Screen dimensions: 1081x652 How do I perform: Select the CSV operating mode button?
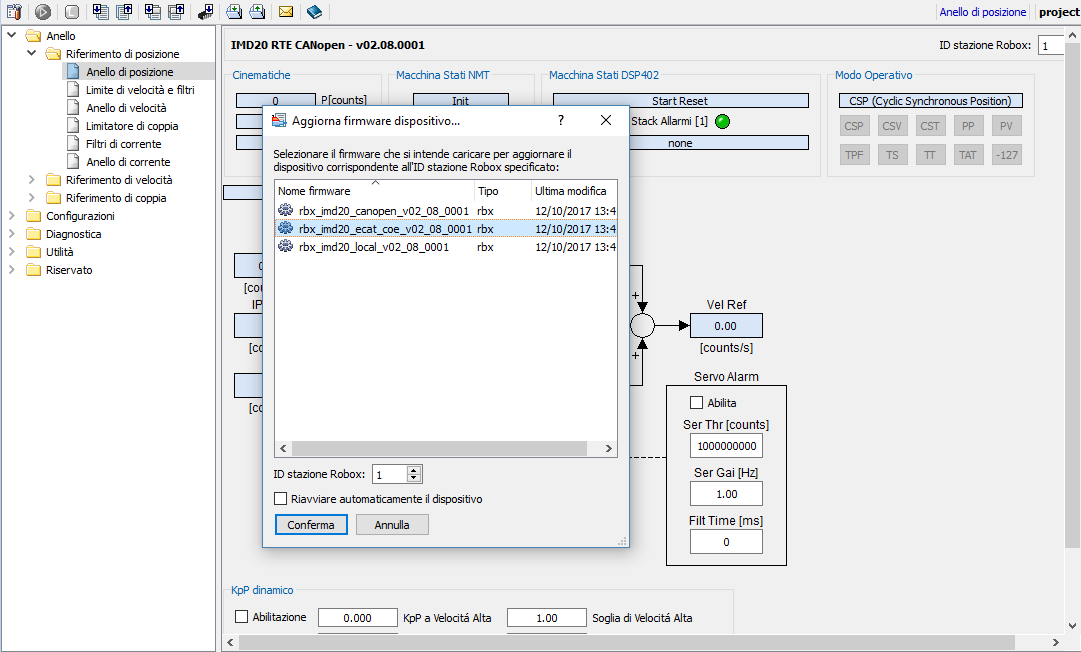[x=892, y=126]
